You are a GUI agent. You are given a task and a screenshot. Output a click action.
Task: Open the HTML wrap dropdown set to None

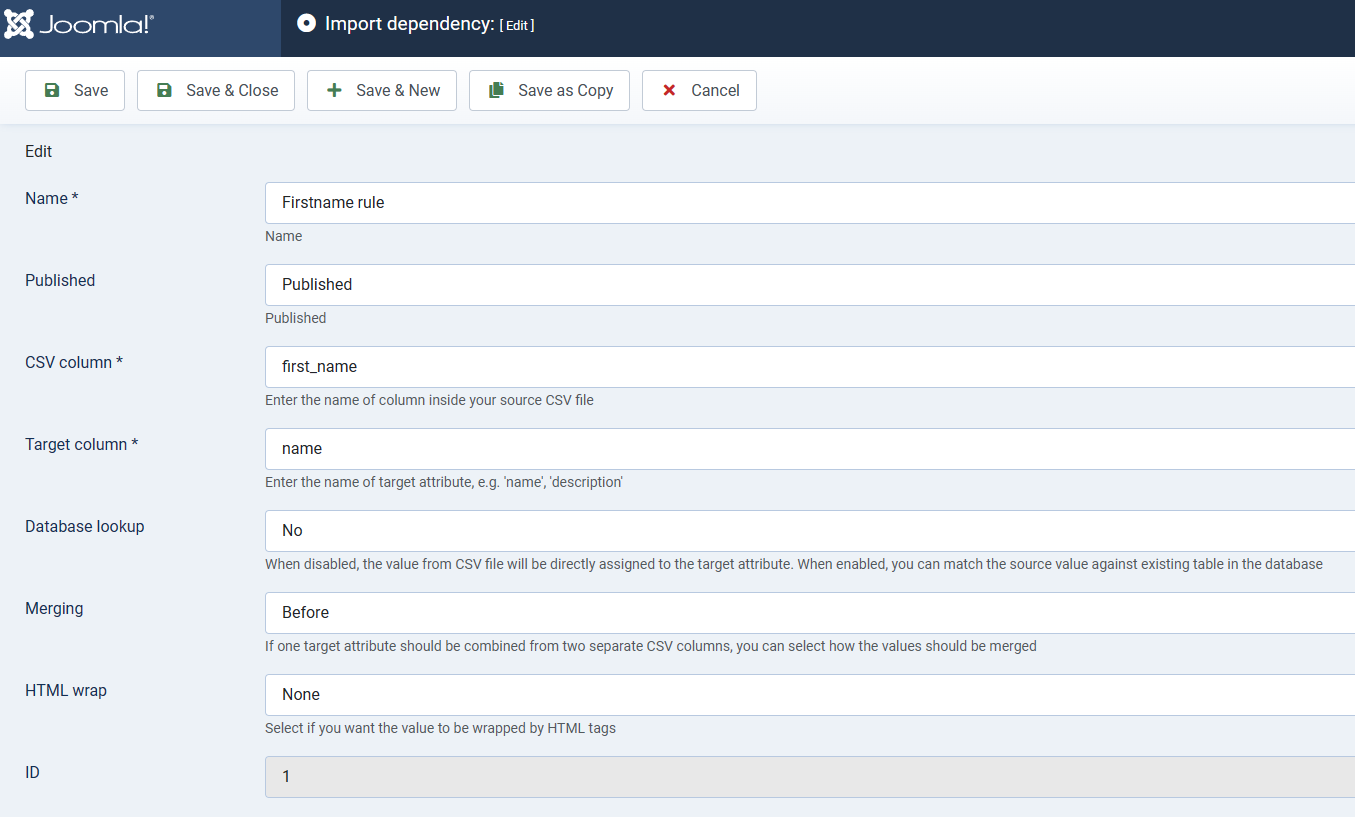click(810, 695)
